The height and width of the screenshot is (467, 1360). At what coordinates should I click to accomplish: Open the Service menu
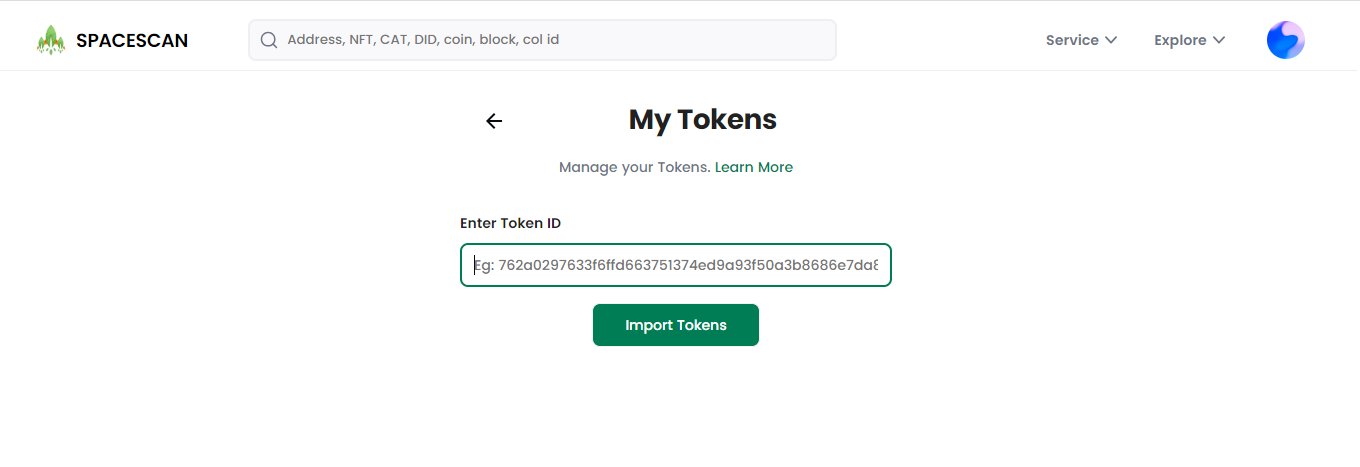pyautogui.click(x=1081, y=40)
